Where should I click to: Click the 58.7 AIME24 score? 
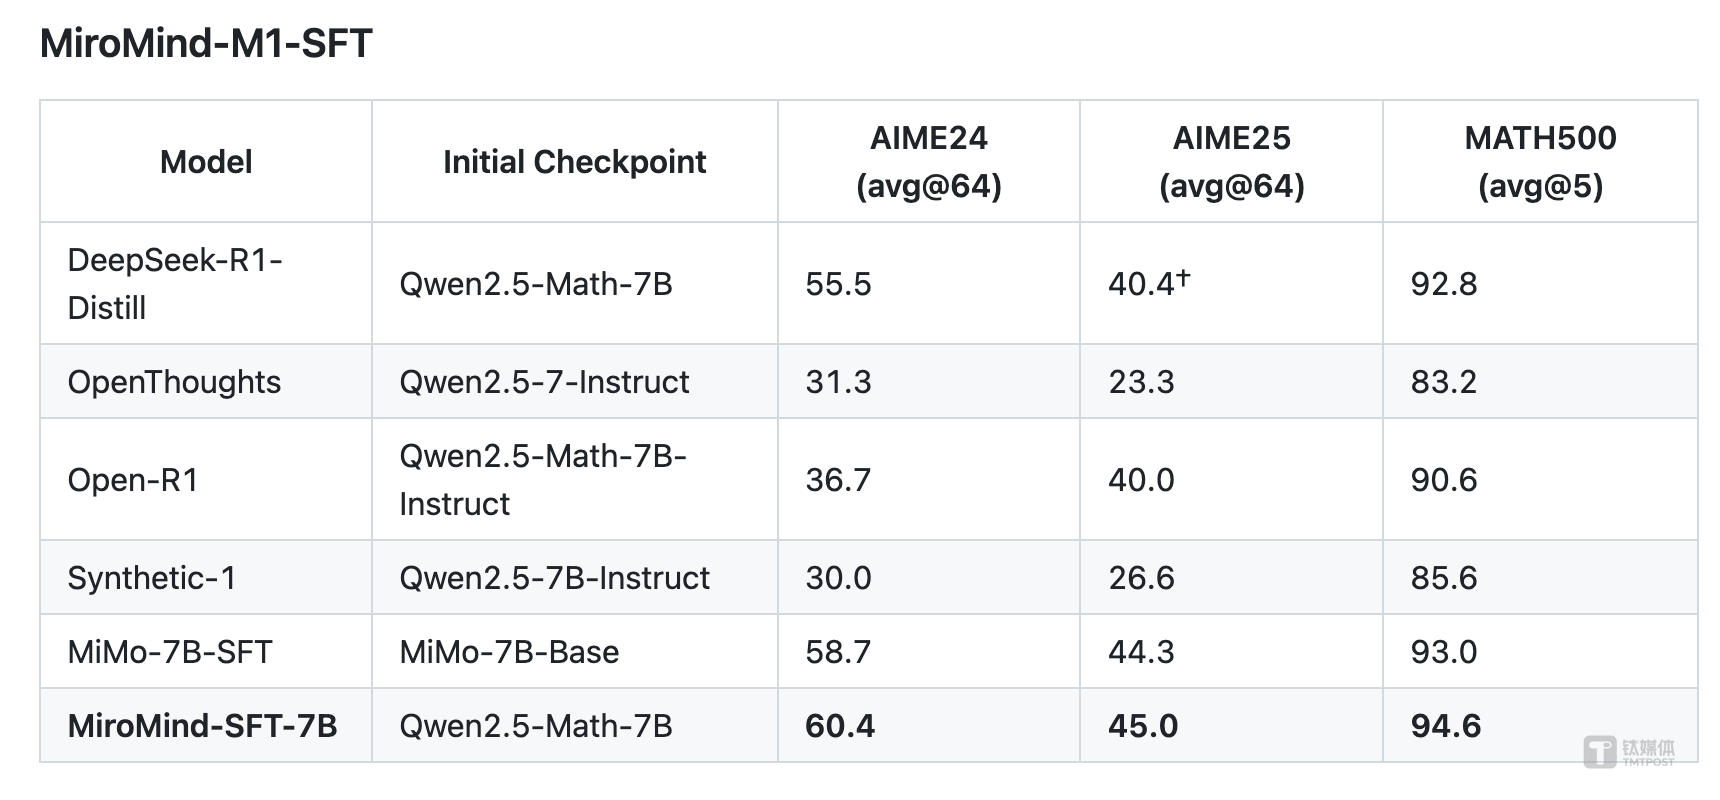click(838, 652)
